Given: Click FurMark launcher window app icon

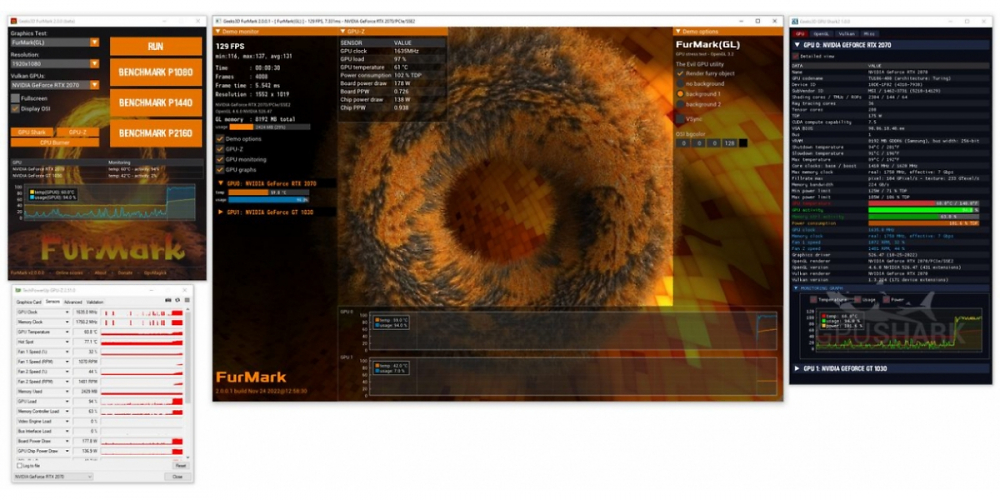Looking at the screenshot, I should point(13,21).
